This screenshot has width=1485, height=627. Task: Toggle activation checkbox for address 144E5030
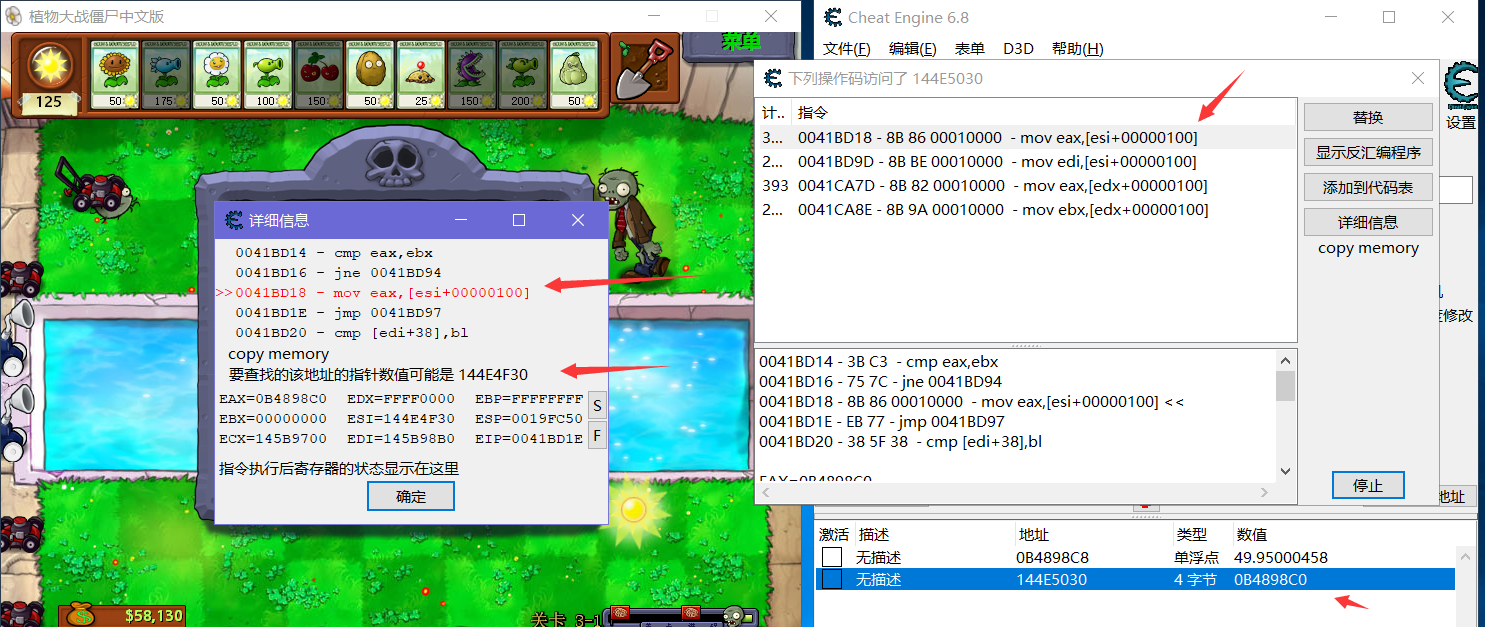pyautogui.click(x=832, y=579)
